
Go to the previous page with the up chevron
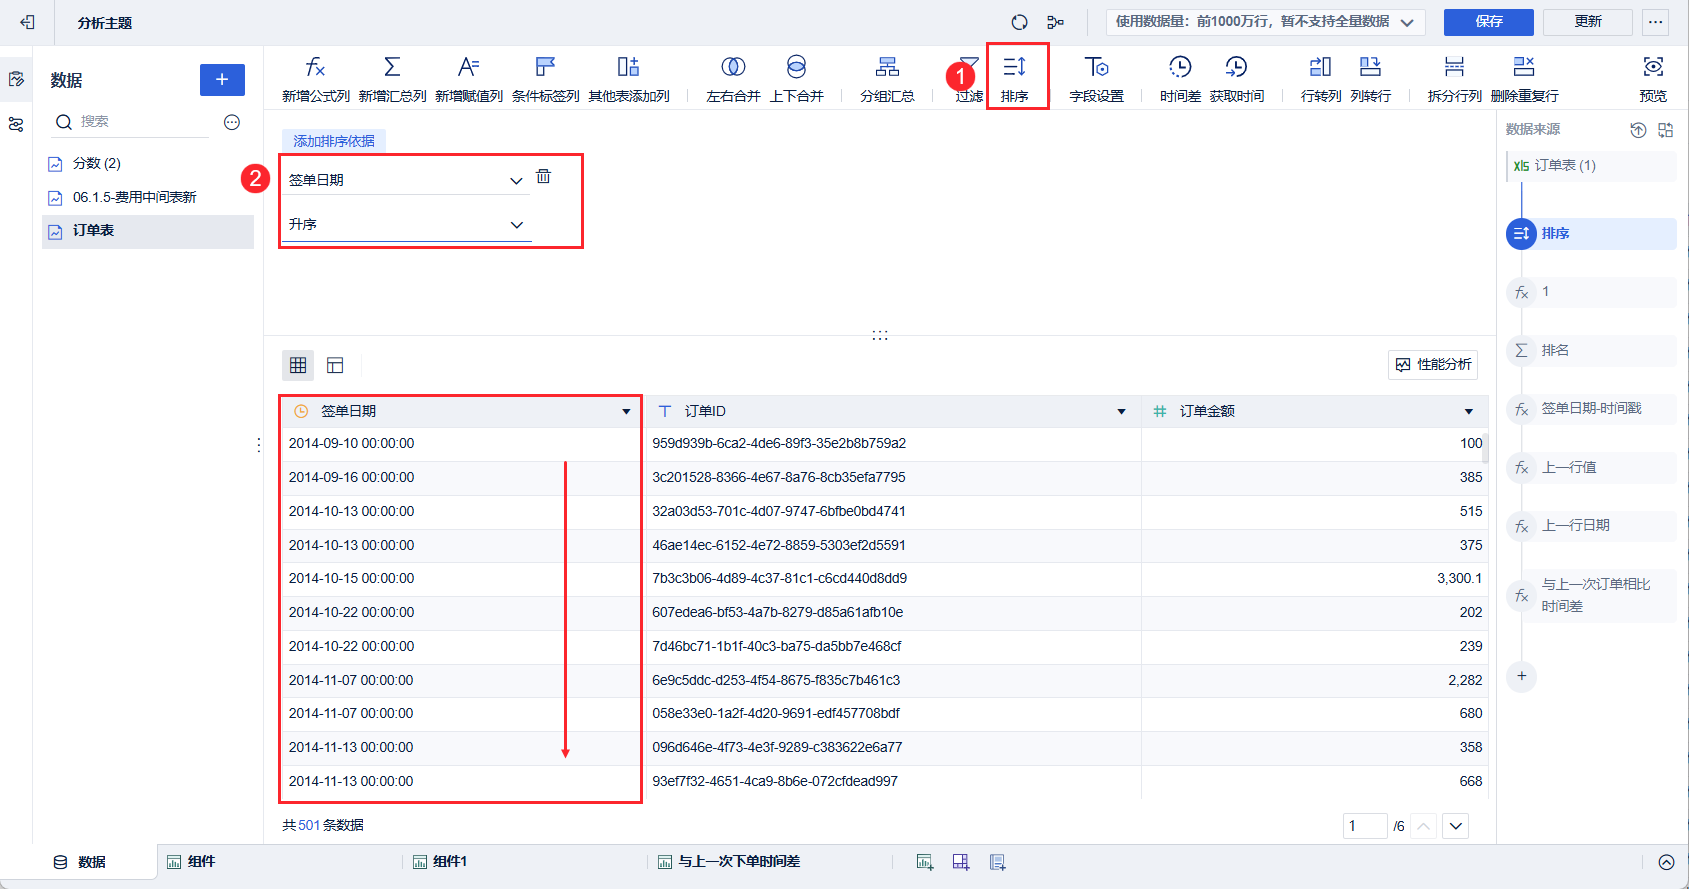[x=1424, y=826]
